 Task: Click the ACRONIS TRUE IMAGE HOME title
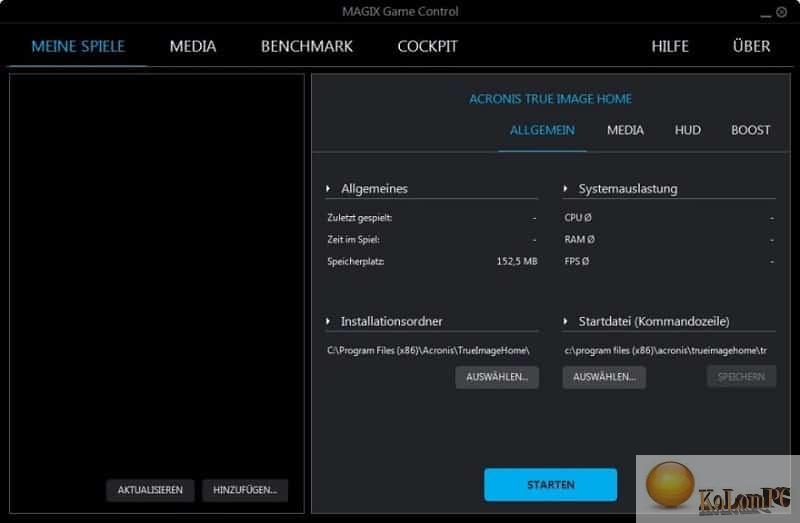tap(551, 99)
